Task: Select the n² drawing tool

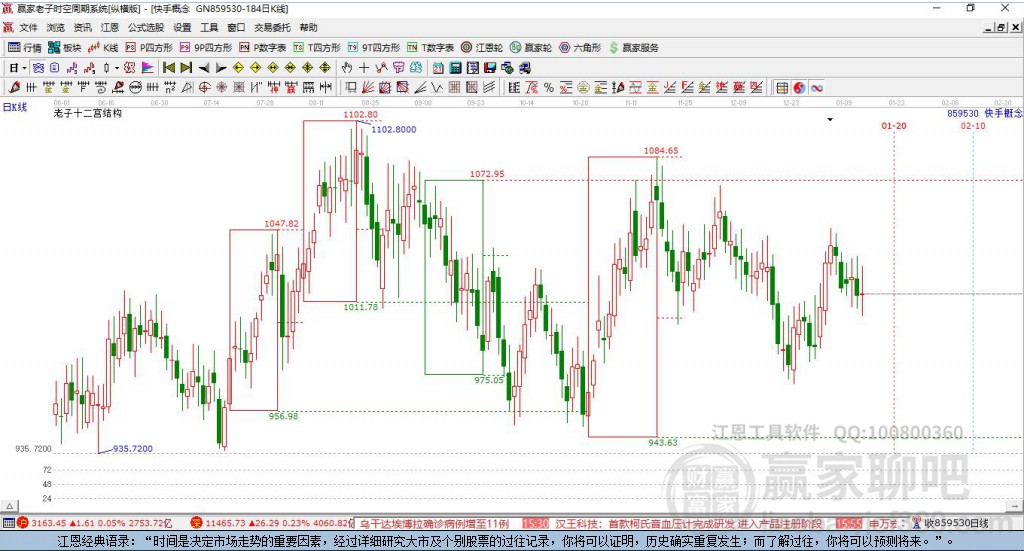Action: 170,87
